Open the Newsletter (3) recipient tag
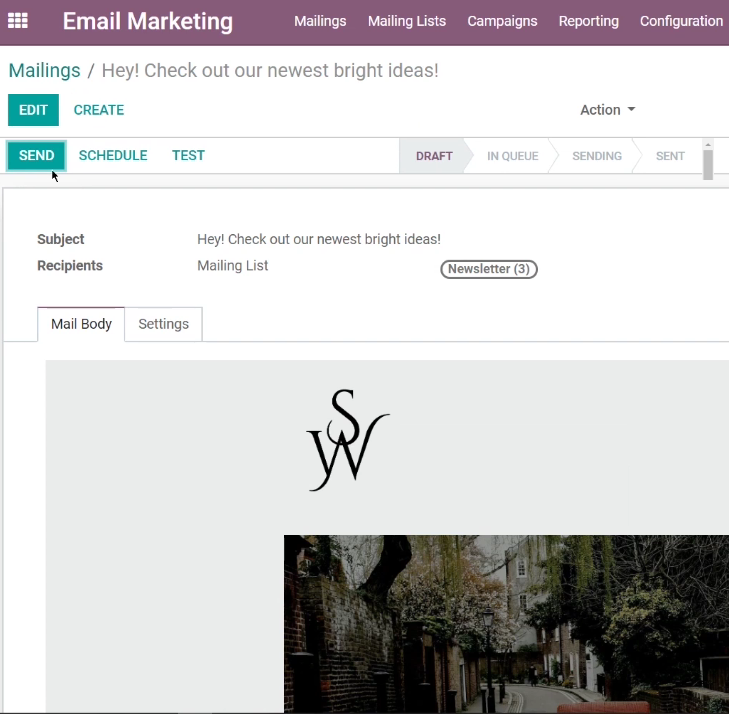 point(489,269)
